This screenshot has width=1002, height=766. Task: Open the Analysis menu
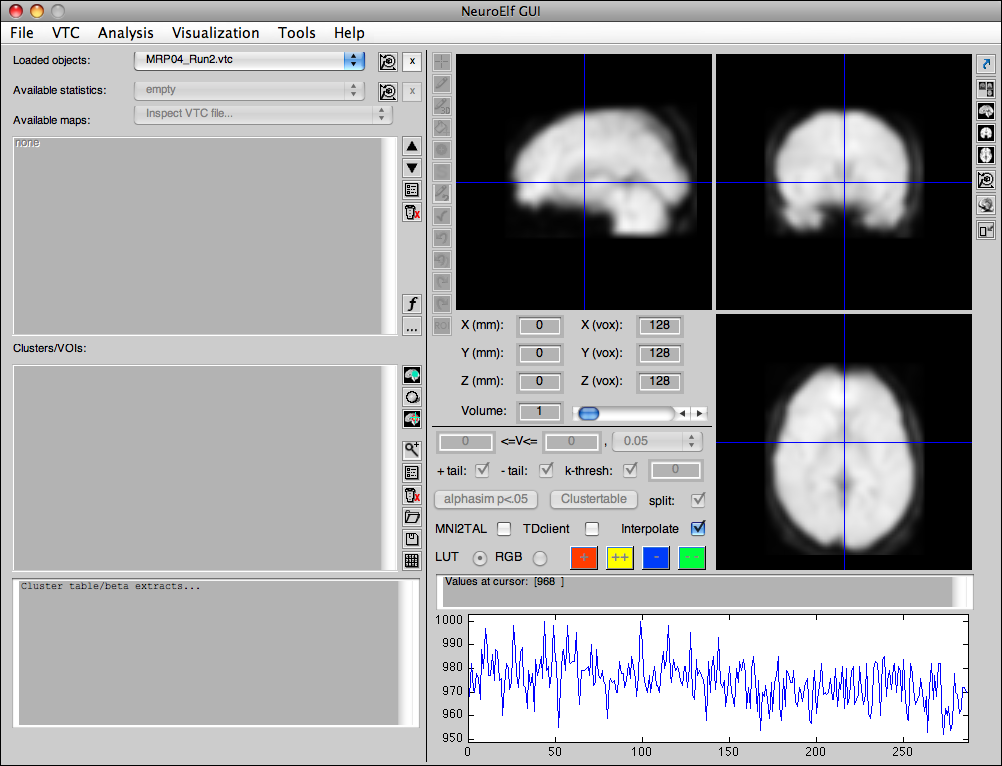[x=126, y=33]
